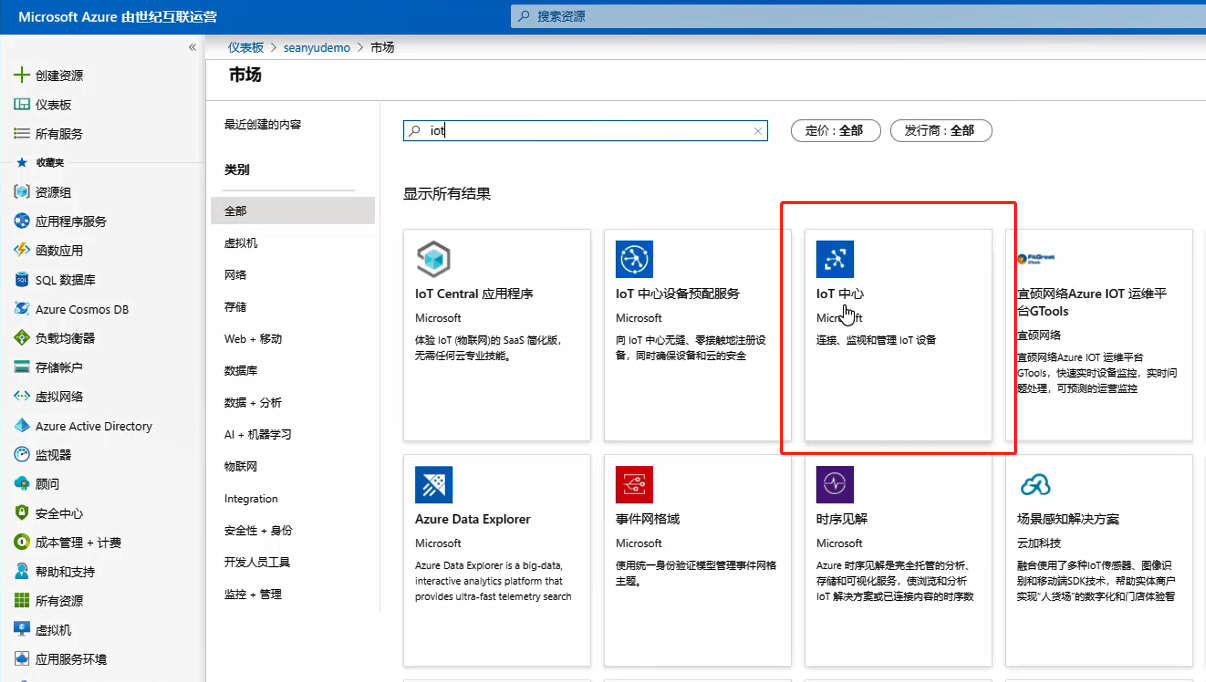
Task: Click the Virtual Machines (虚拟机) monitor icon
Action: pos(21,630)
